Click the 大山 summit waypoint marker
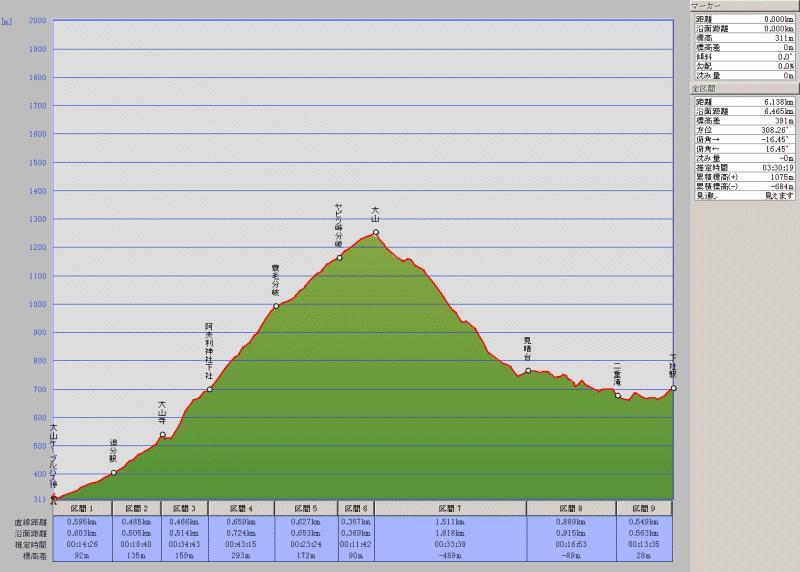800x572 pixels. click(x=376, y=232)
